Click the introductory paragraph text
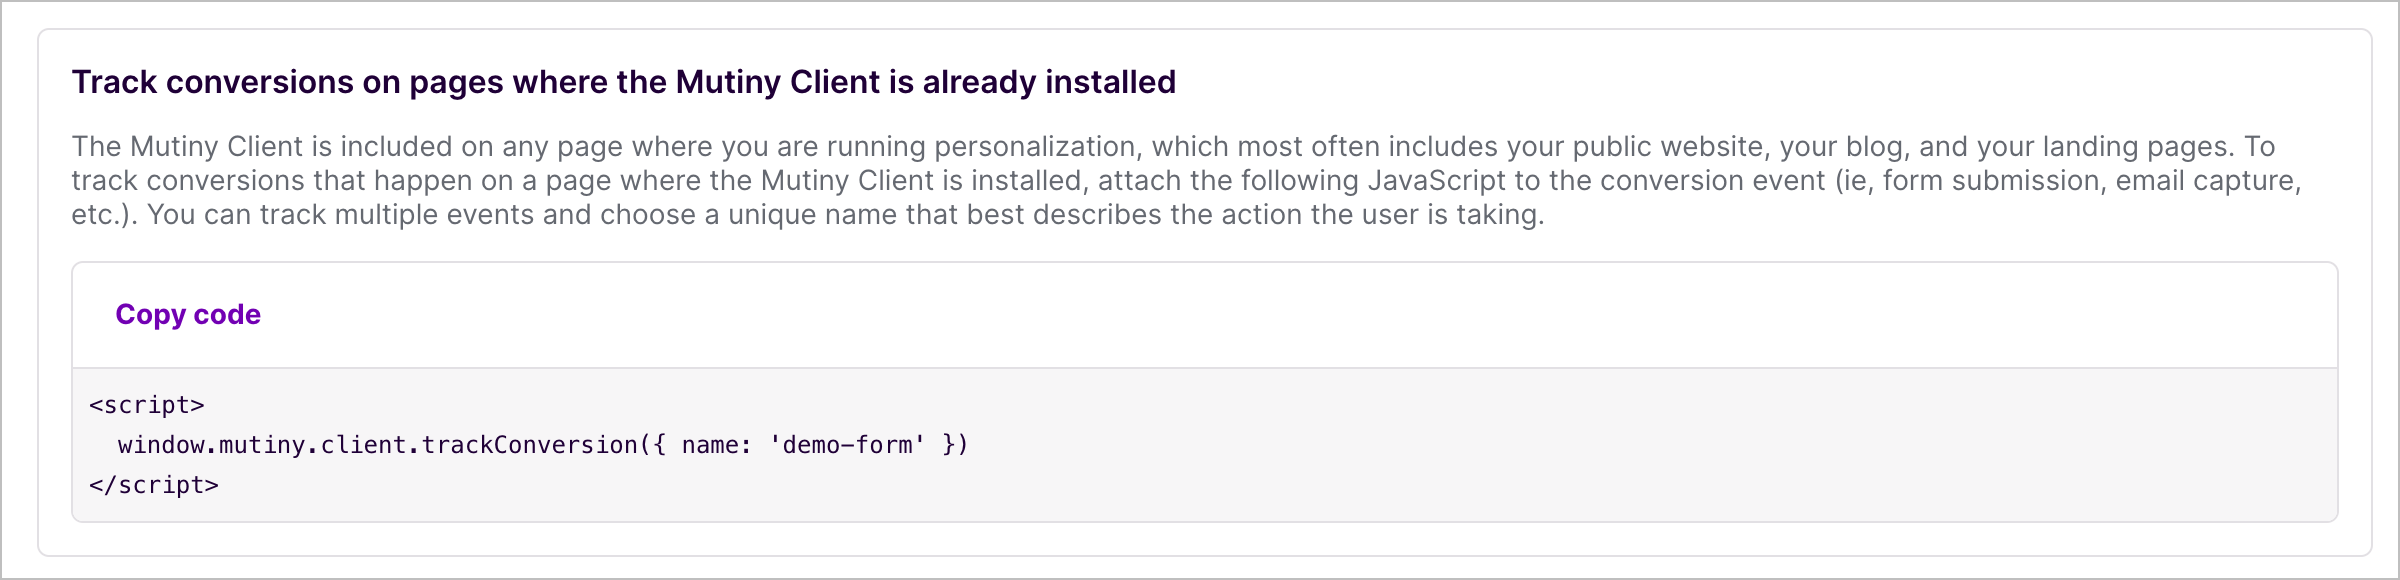 click(1200, 178)
